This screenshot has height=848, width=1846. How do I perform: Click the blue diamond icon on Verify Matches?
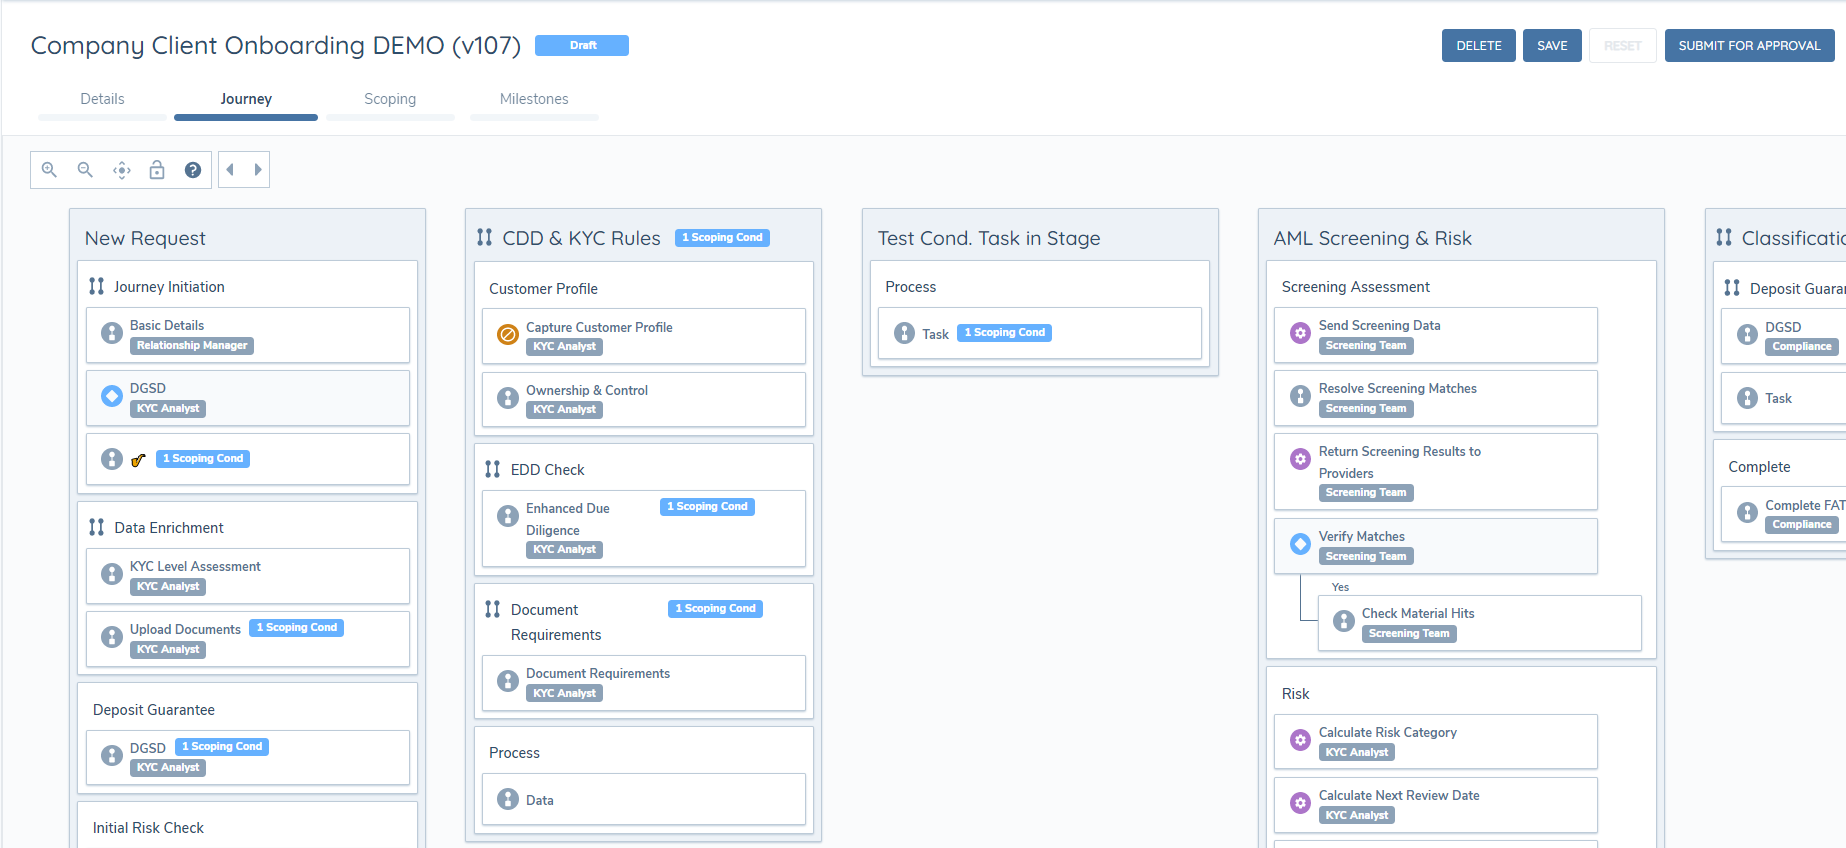tap(1300, 544)
